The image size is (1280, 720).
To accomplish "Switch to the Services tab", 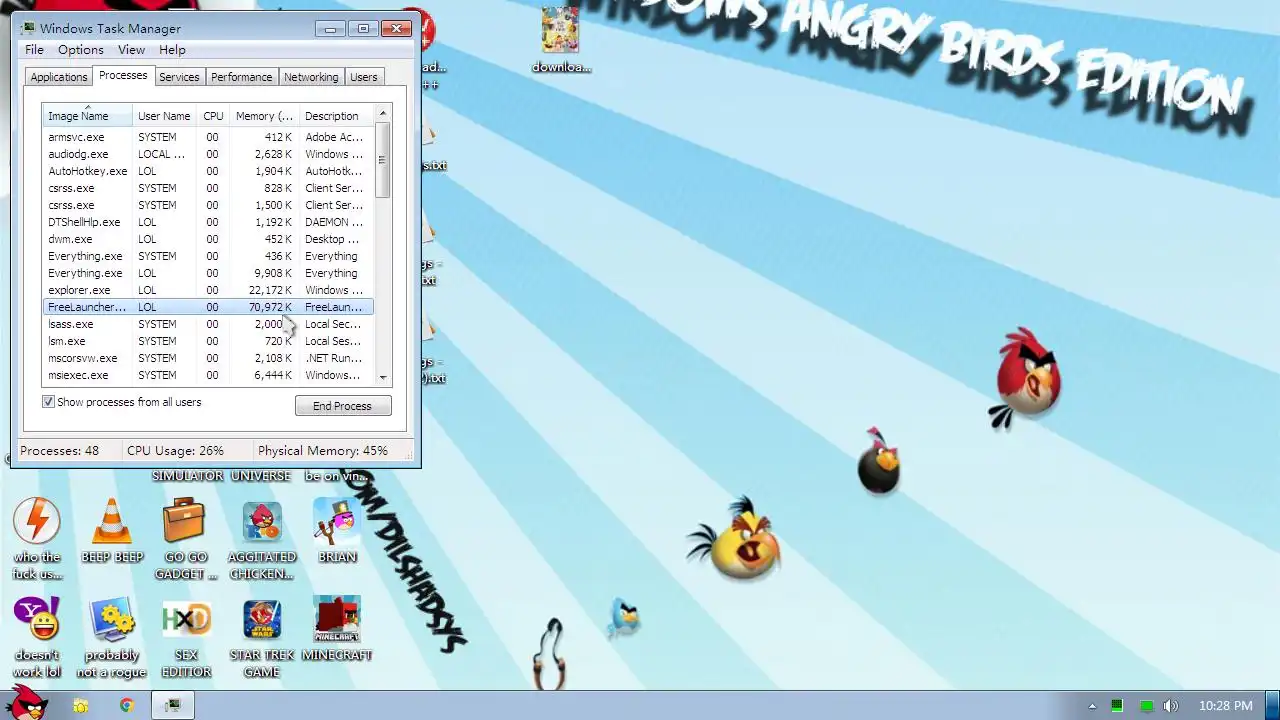I will coord(179,77).
